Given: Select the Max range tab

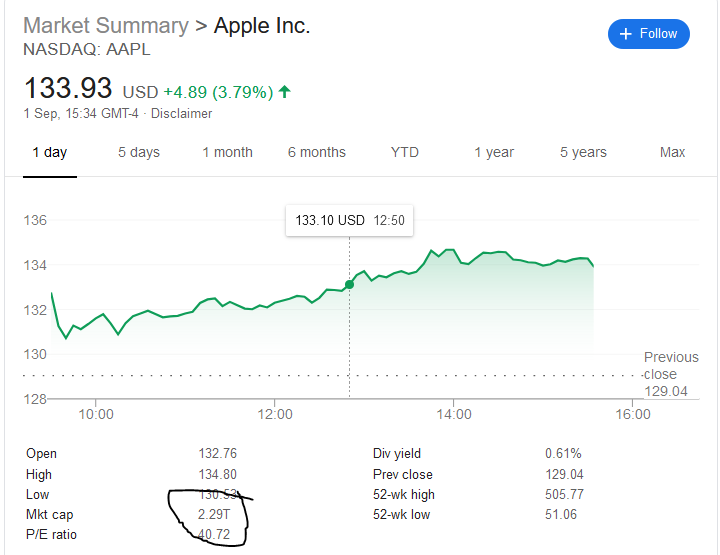Looking at the screenshot, I should click(x=672, y=152).
